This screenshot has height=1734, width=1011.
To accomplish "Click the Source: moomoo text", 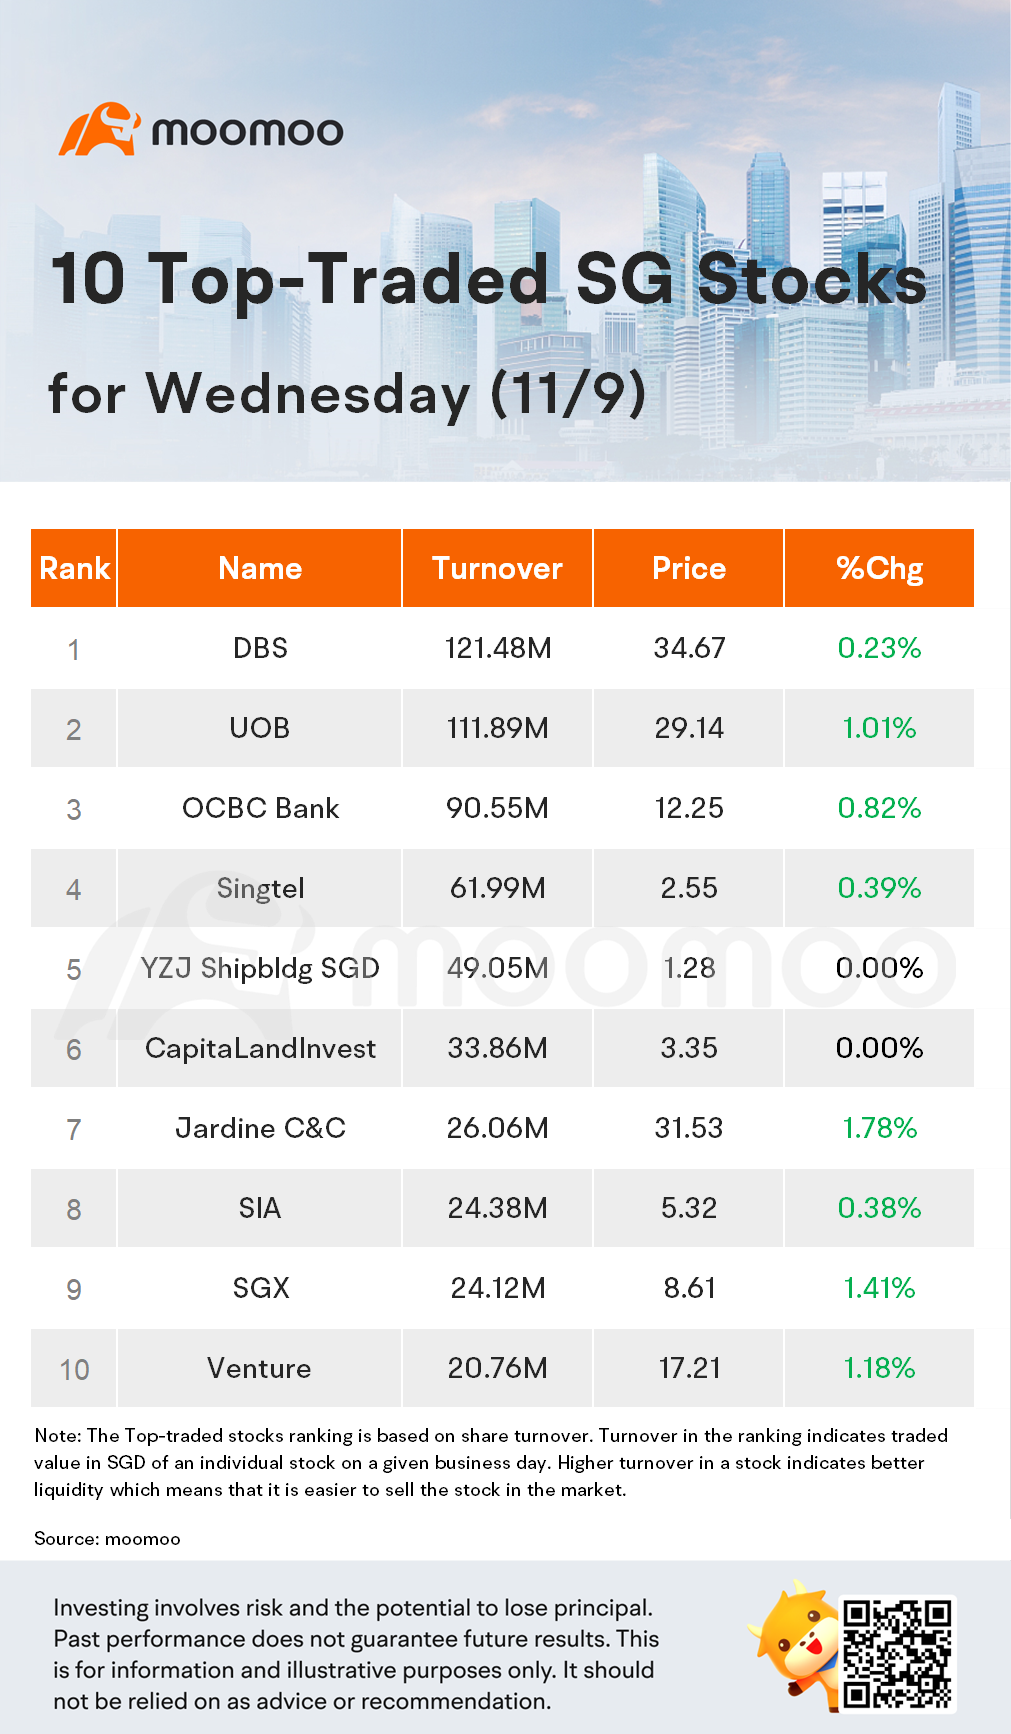I will point(107,1538).
